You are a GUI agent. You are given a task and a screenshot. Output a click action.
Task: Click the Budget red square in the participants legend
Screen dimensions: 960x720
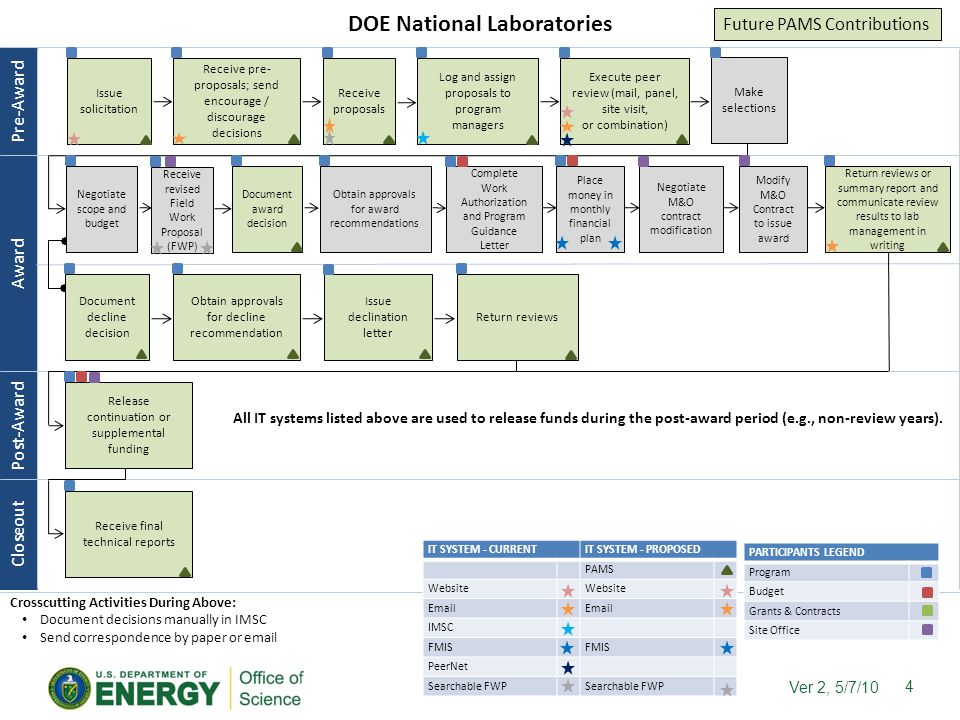click(926, 592)
